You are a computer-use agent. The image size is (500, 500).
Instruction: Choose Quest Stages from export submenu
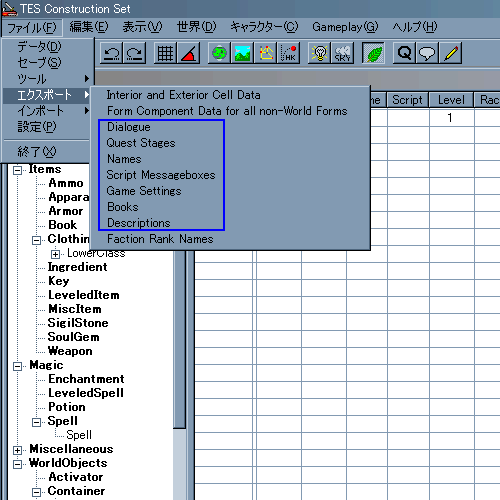point(141,143)
